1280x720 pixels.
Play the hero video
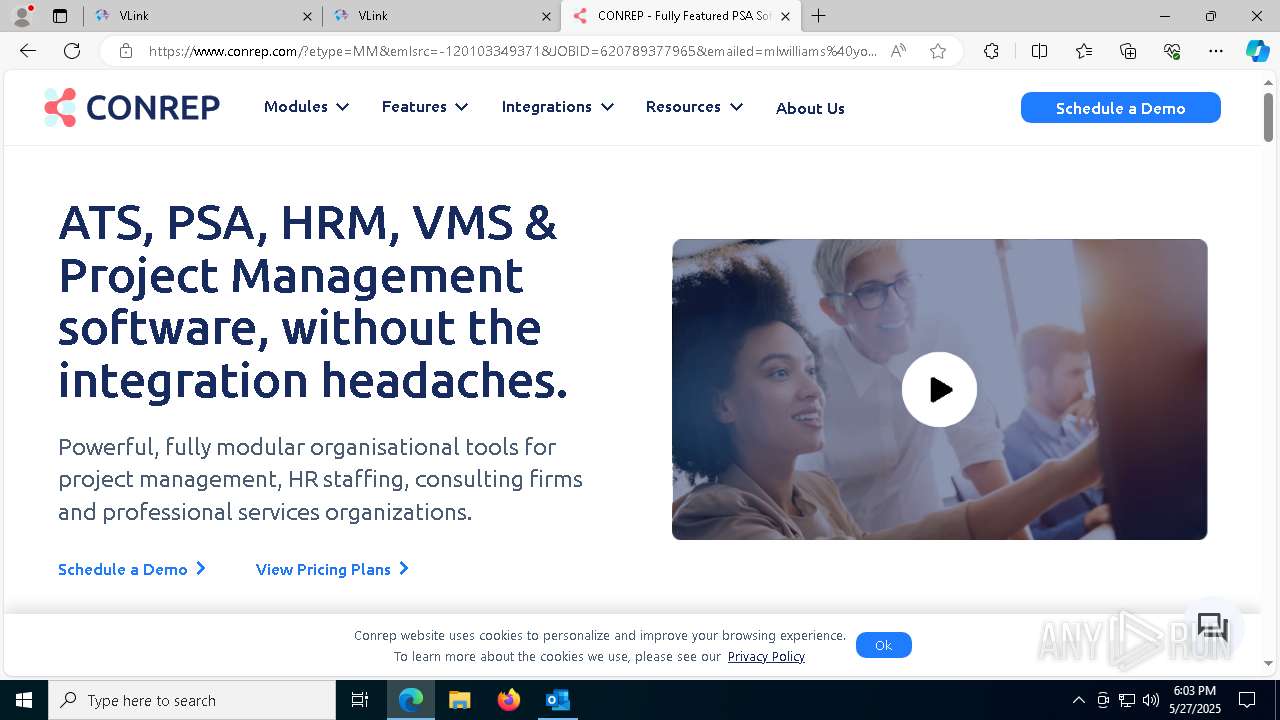coord(939,389)
